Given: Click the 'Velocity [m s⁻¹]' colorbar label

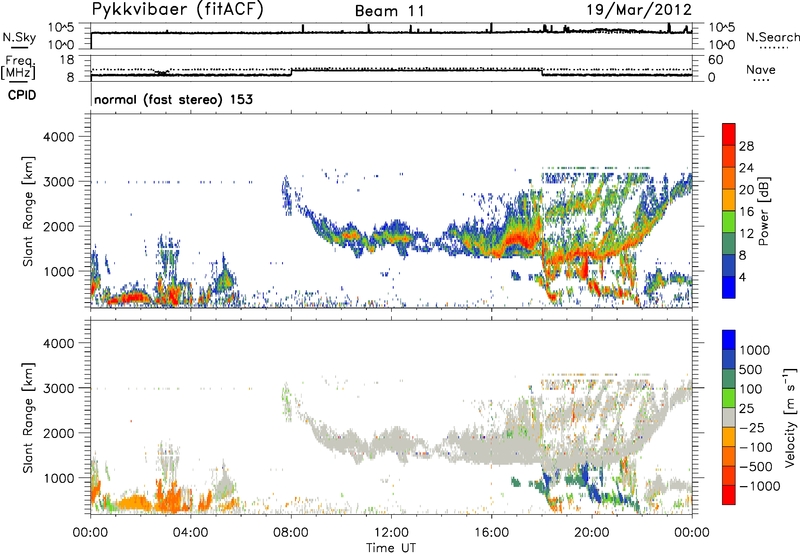Looking at the screenshot, I should coord(790,417).
